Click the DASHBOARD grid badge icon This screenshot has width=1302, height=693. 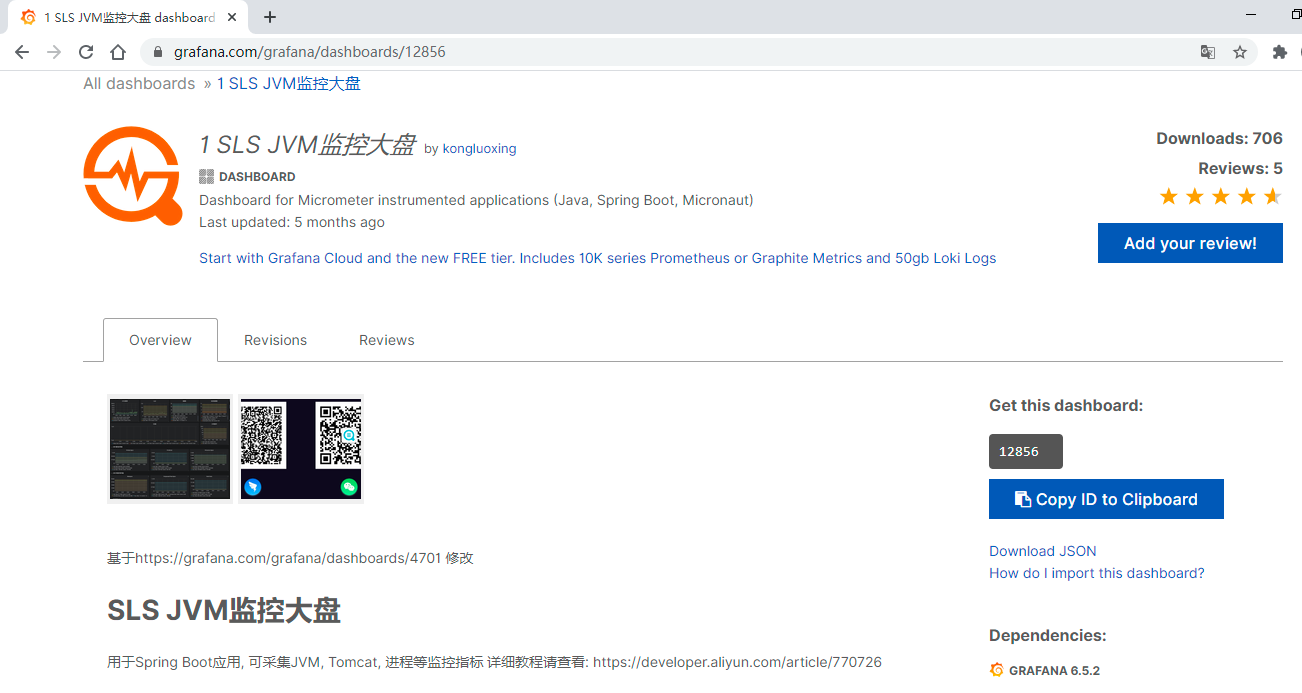(x=206, y=176)
